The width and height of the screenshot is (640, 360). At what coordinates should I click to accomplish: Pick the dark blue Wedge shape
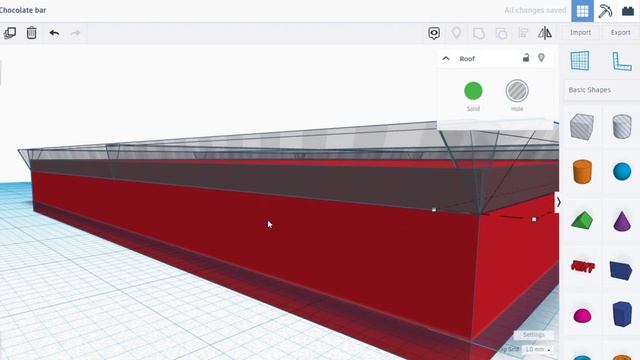point(621,270)
